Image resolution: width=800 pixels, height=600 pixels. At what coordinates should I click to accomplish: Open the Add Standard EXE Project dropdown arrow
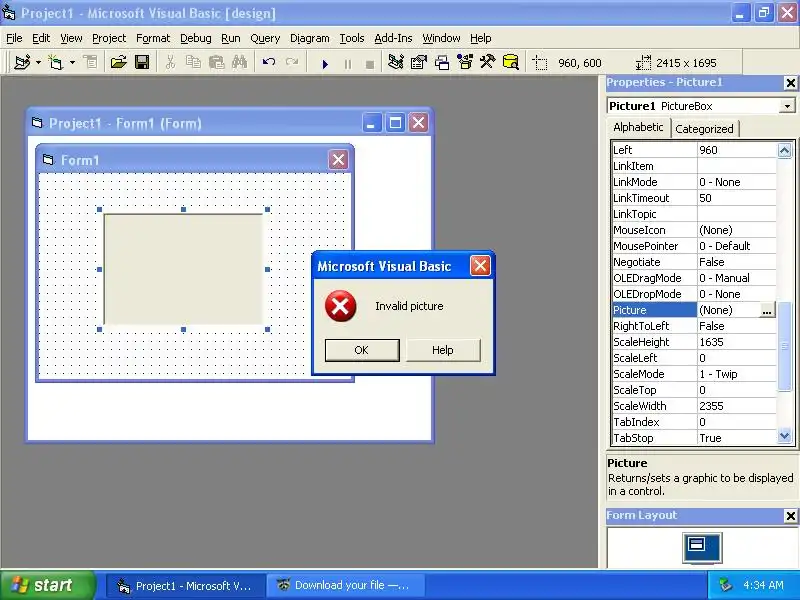tap(38, 63)
